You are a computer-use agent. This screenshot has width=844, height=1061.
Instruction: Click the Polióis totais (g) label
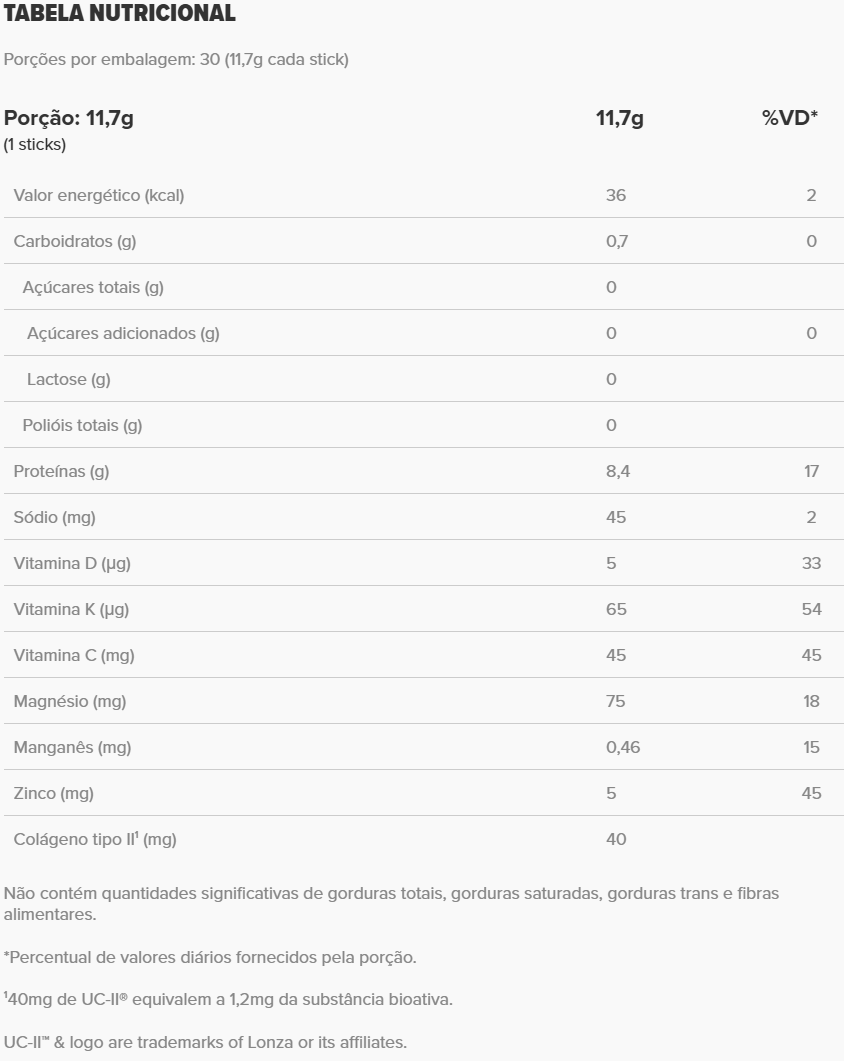[82, 425]
